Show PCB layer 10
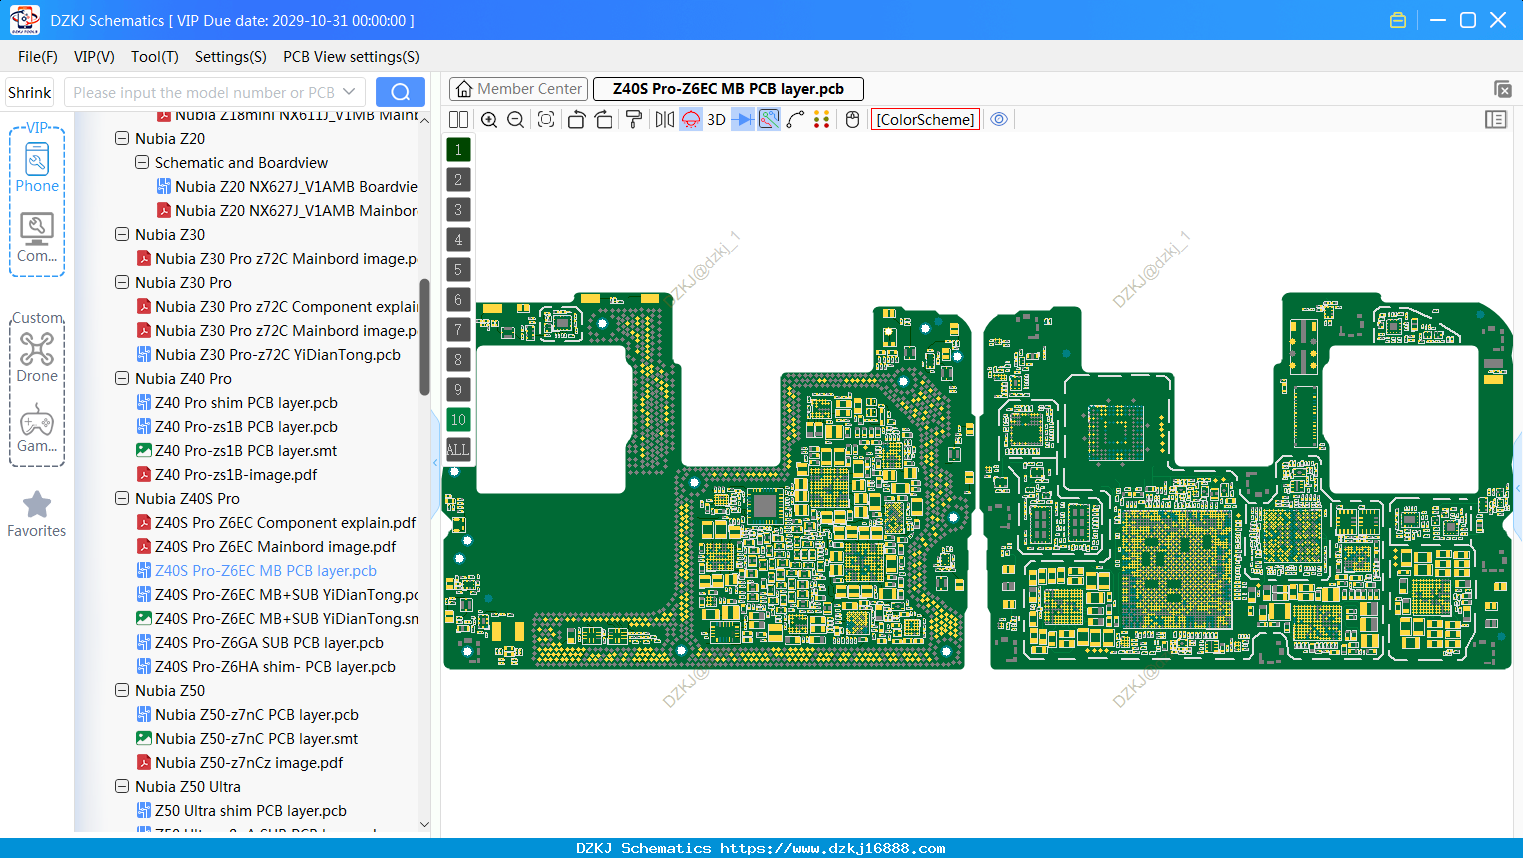 [x=458, y=420]
